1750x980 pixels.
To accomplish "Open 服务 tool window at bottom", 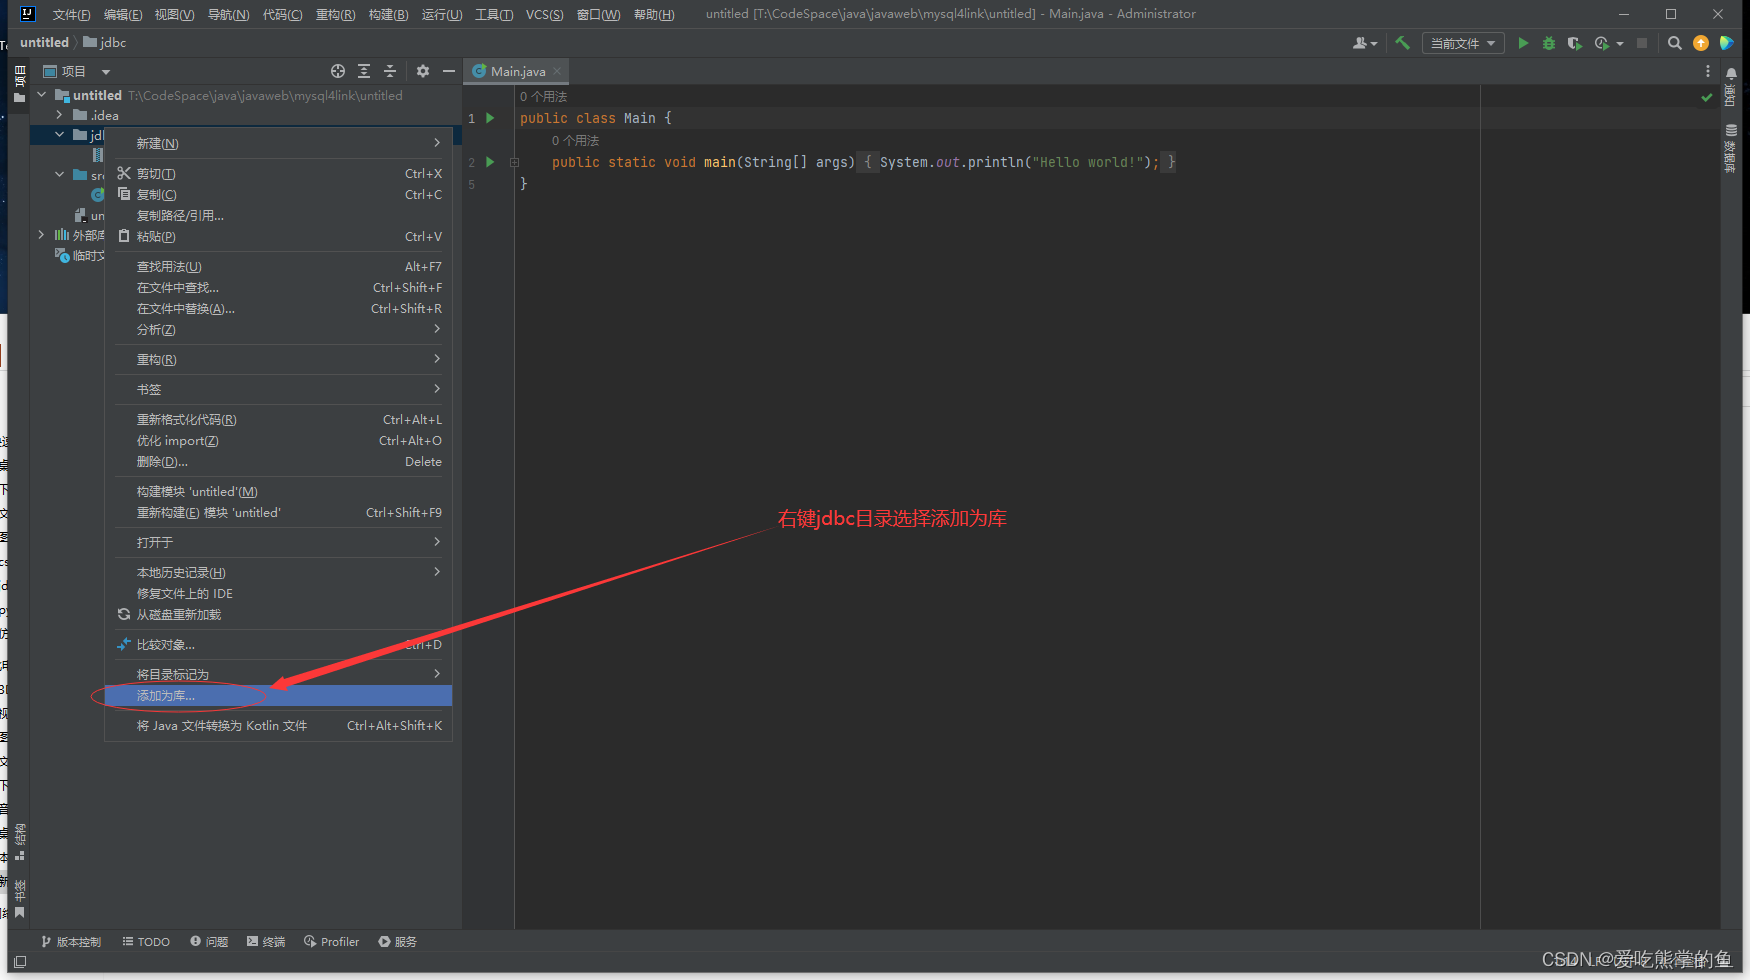I will [397, 942].
